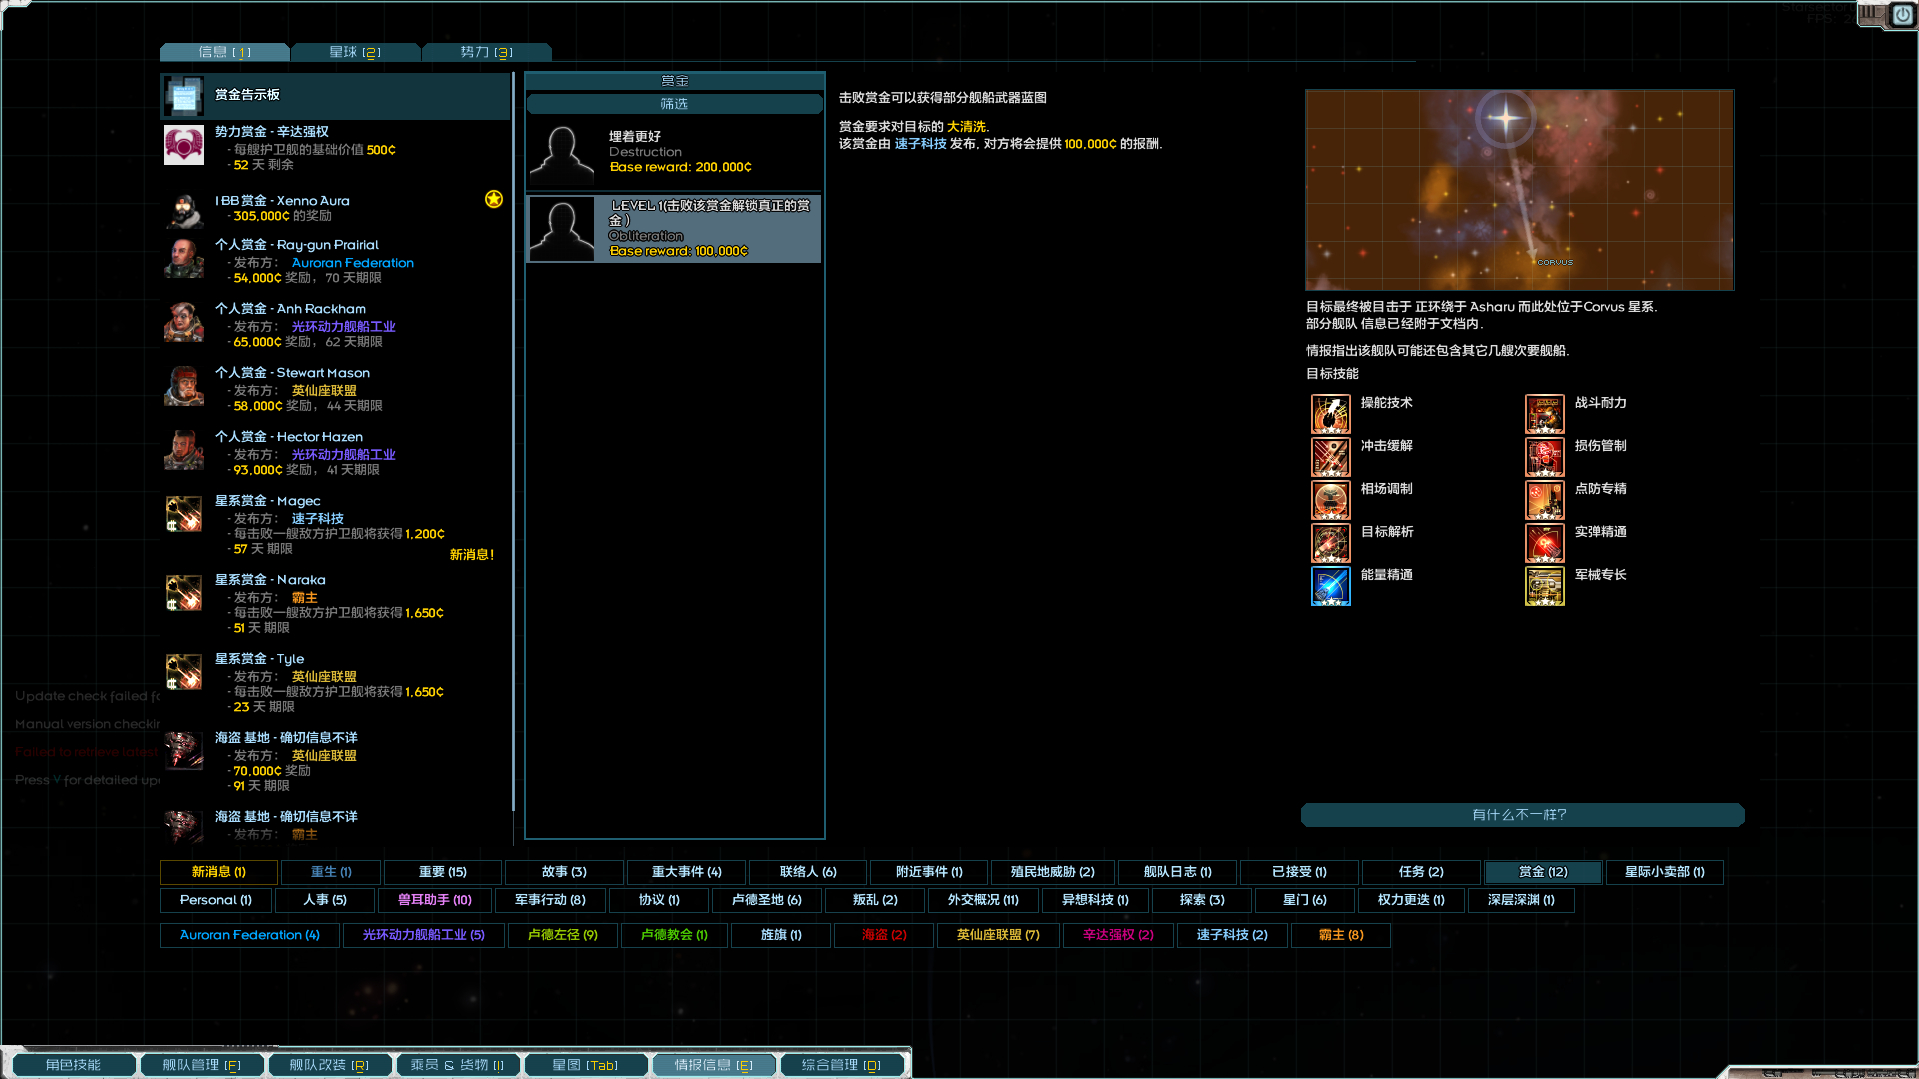
Task: Select the 能量精通 blue skill icon
Action: [1330, 586]
